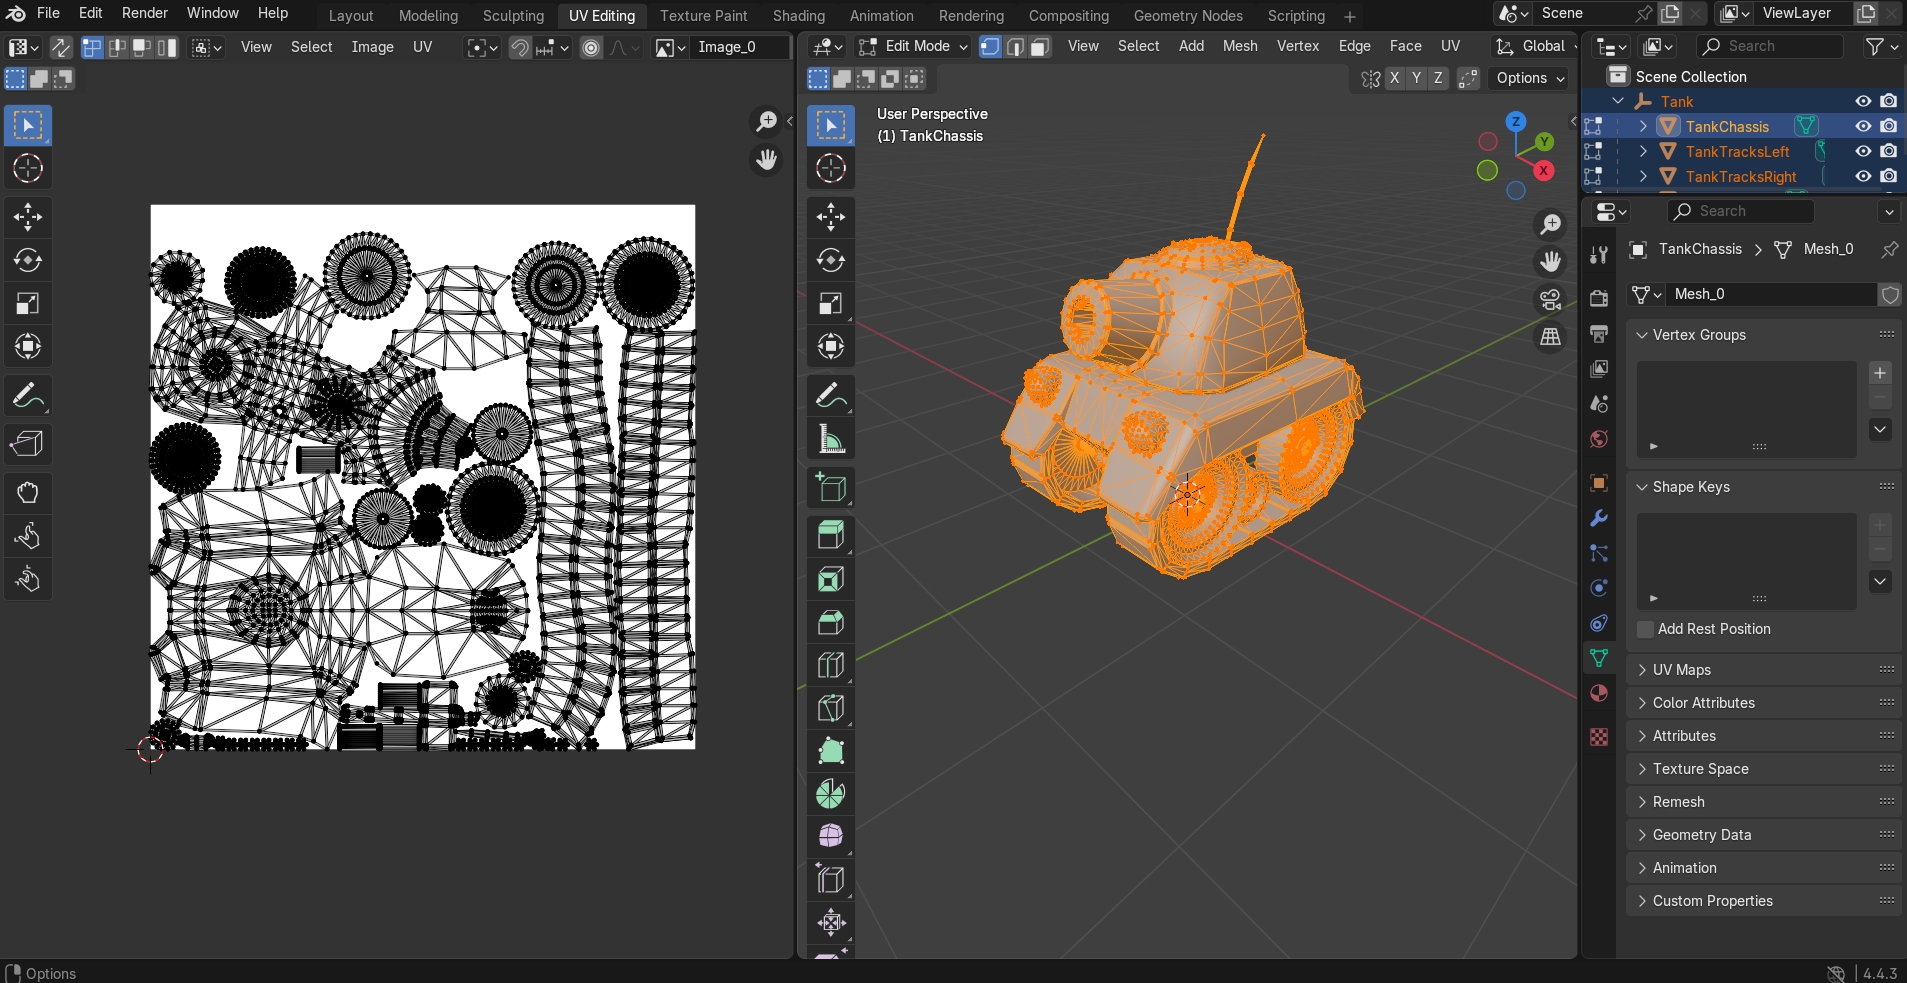
Task: Hide TankChassis in the viewport
Action: coord(1863,126)
